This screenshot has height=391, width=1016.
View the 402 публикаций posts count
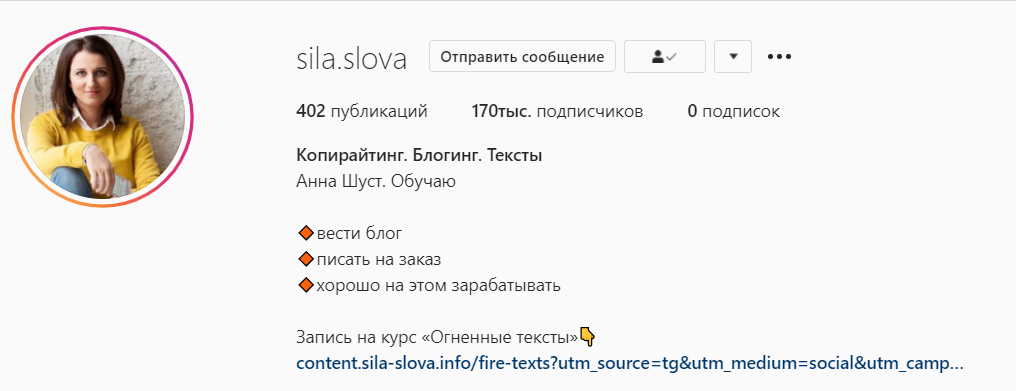(x=362, y=112)
